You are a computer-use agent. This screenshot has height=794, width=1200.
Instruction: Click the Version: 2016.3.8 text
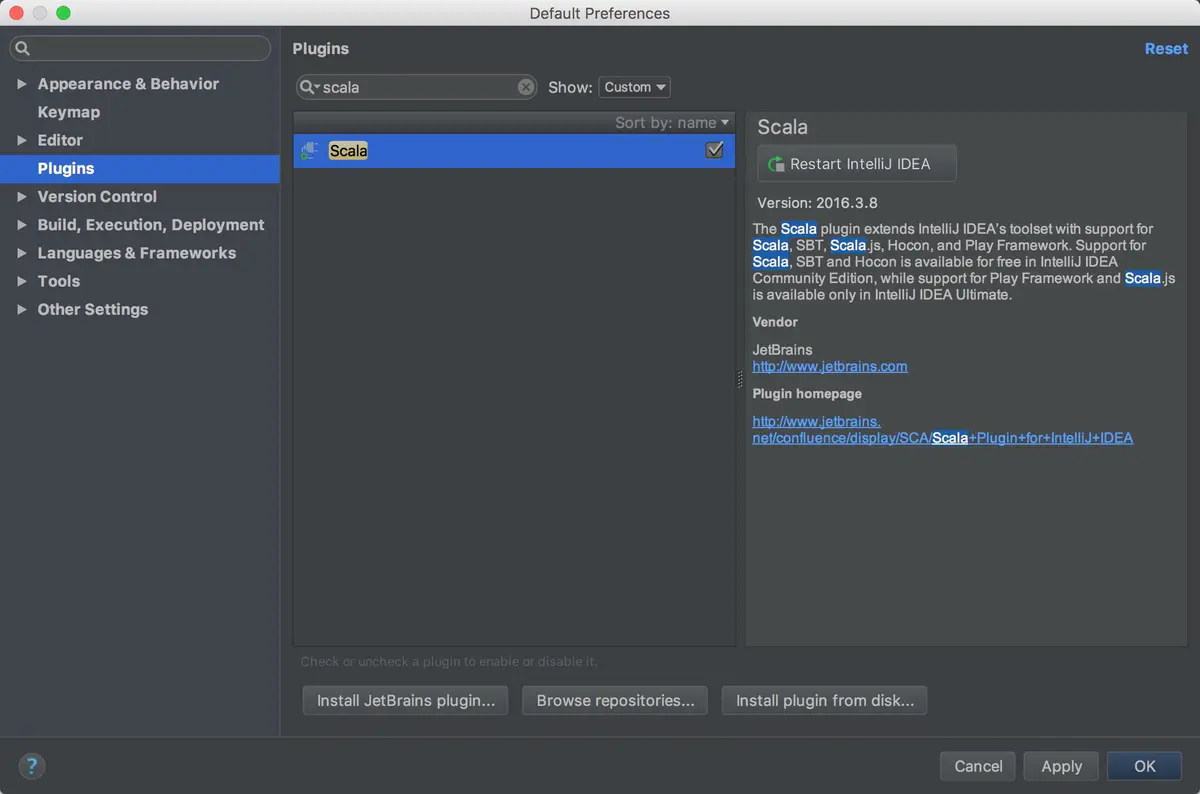[x=817, y=203]
